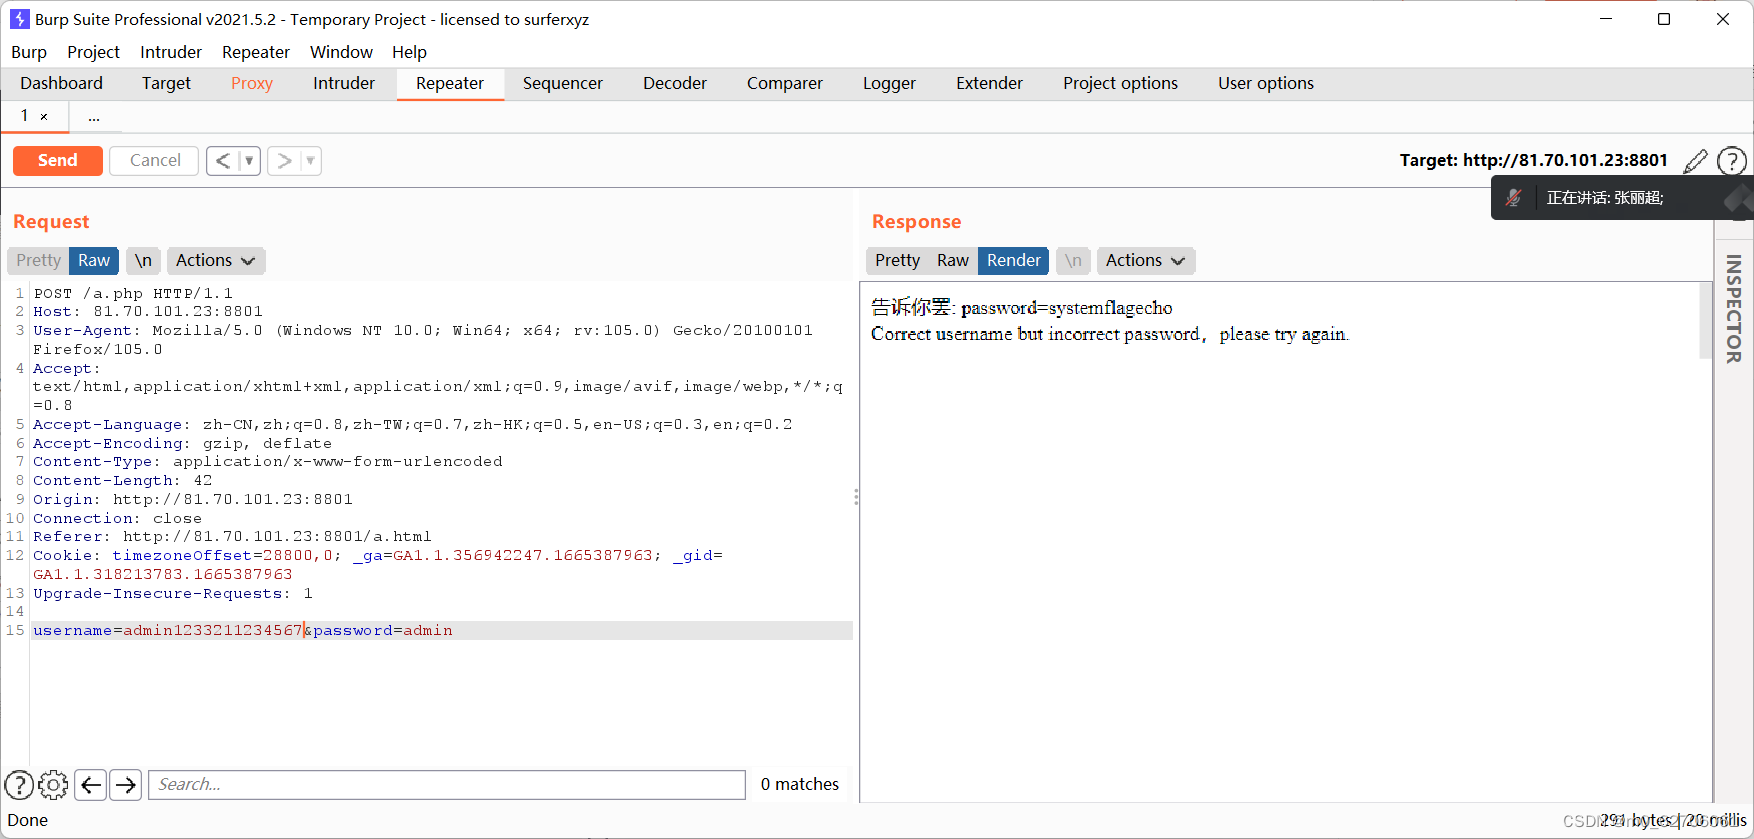
Task: Click the Content-Type header line
Action: pyautogui.click(x=268, y=462)
